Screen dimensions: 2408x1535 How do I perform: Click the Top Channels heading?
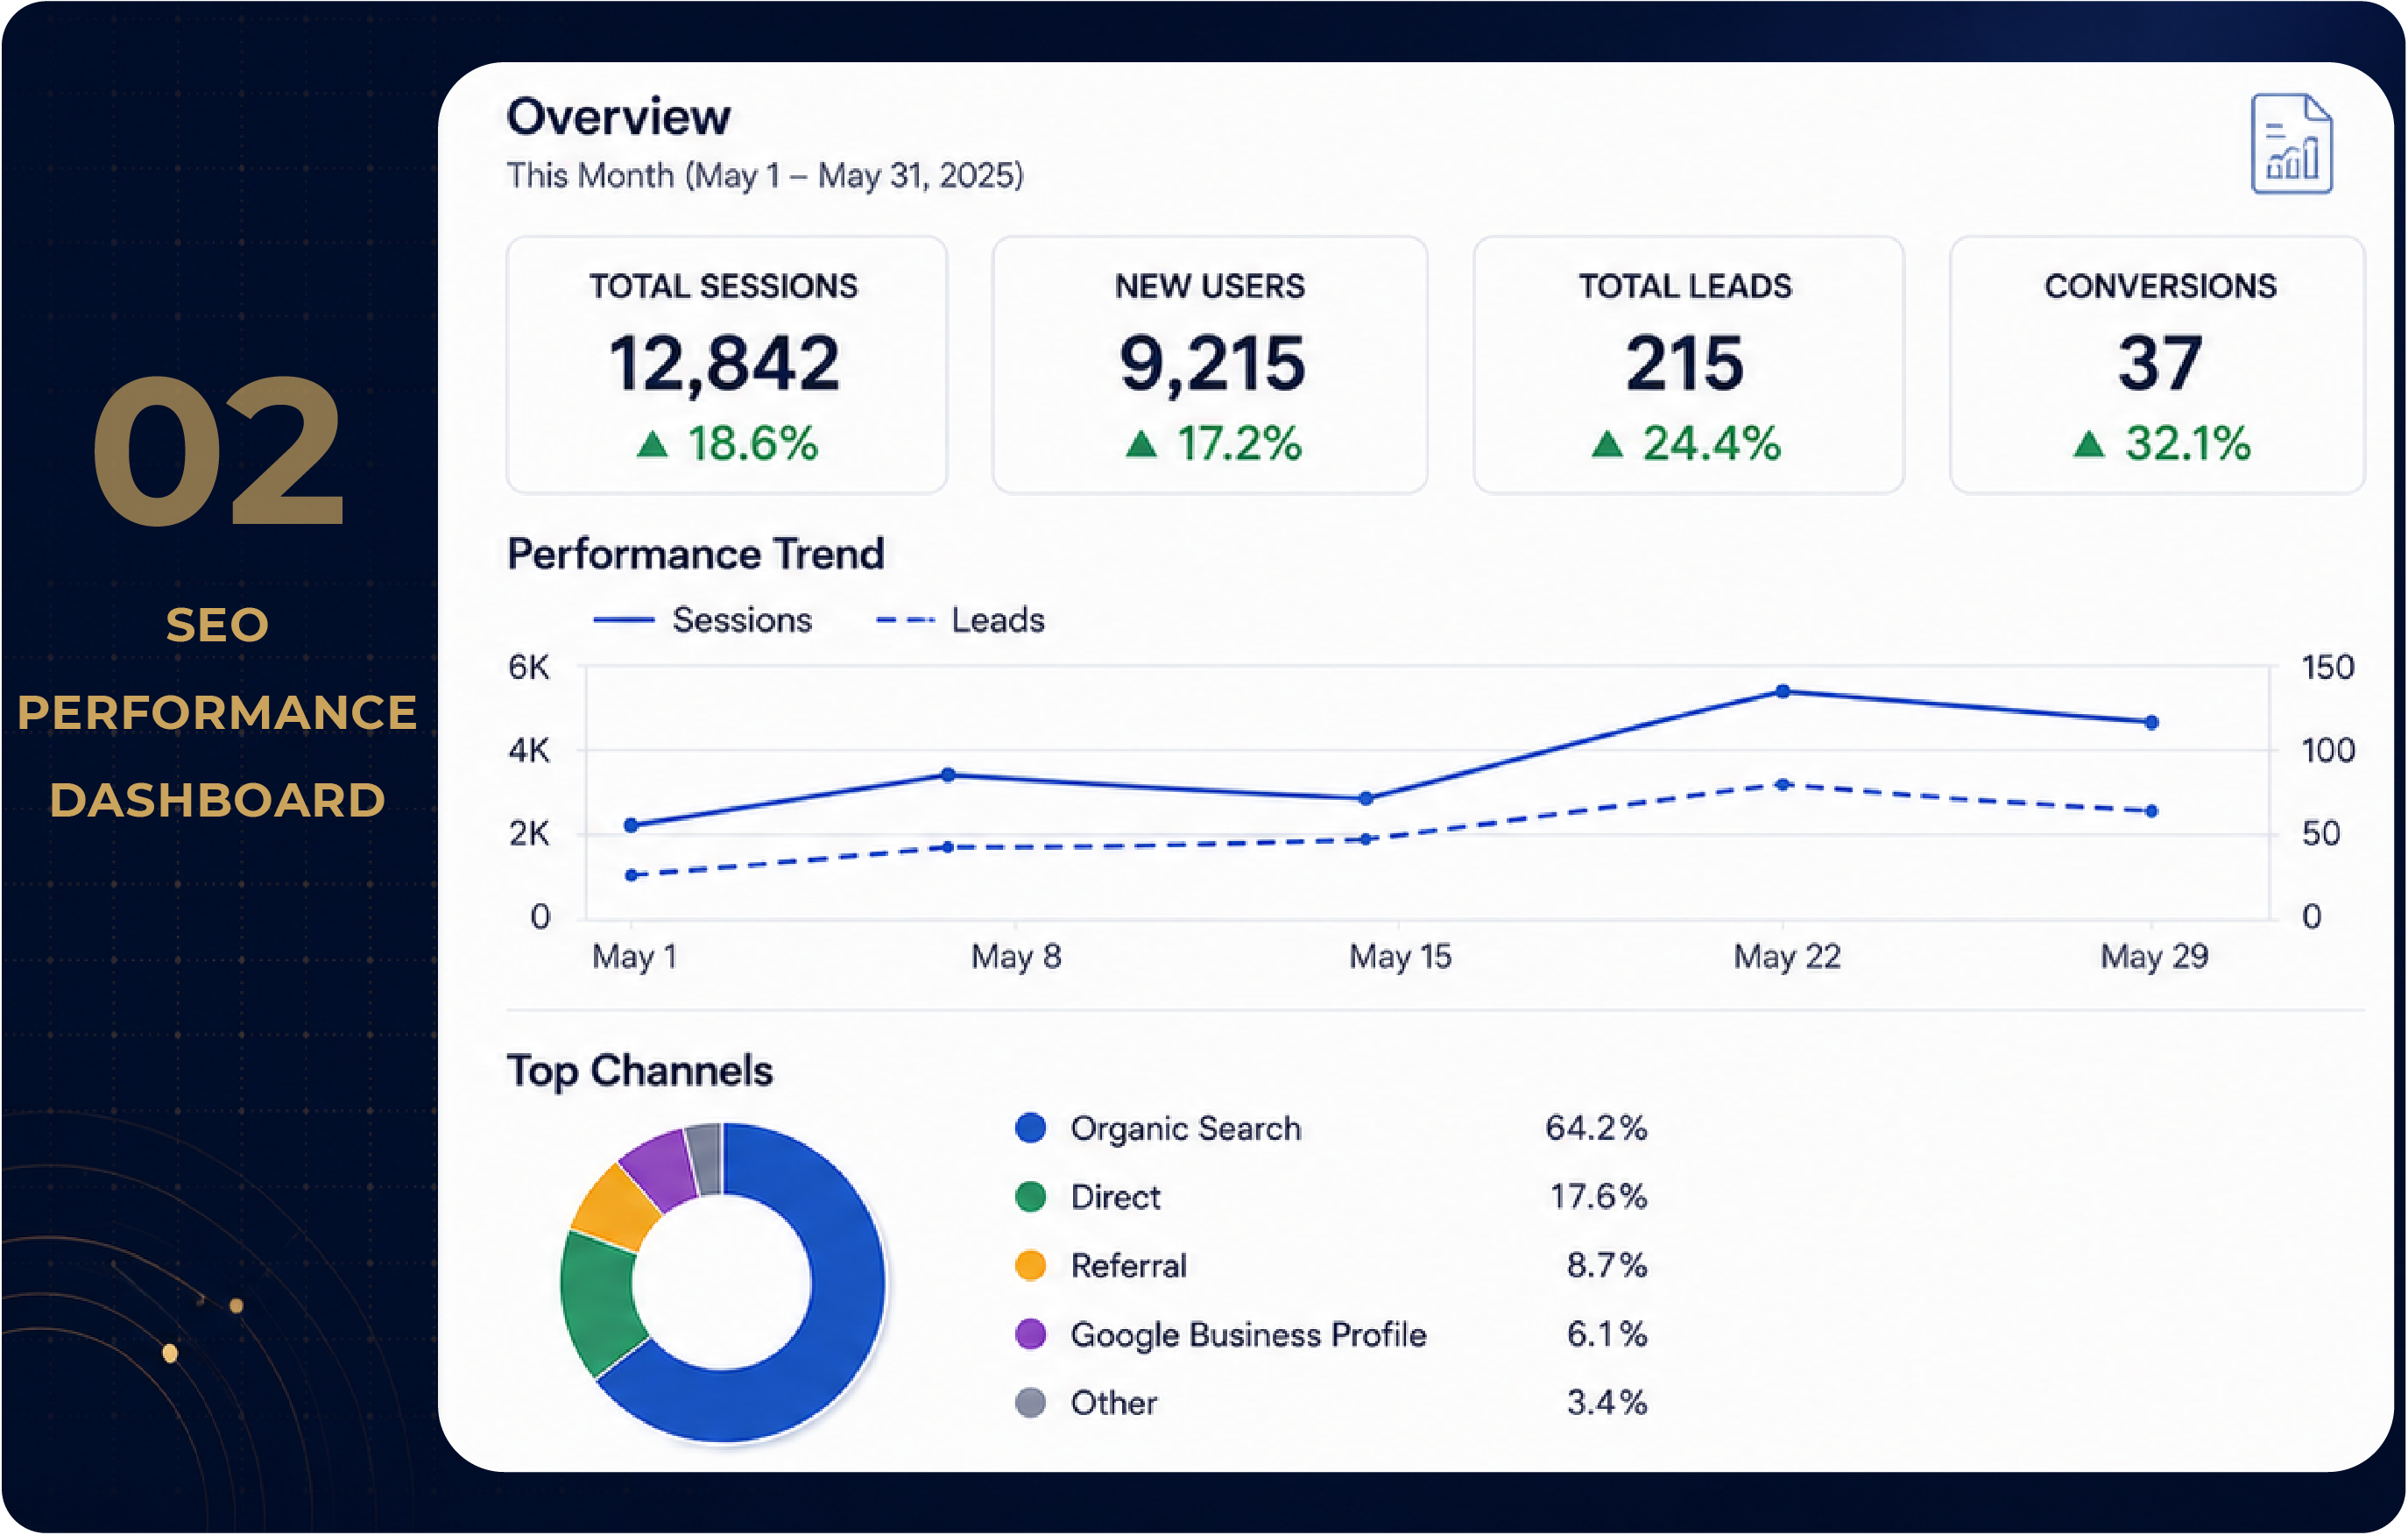pos(640,1071)
